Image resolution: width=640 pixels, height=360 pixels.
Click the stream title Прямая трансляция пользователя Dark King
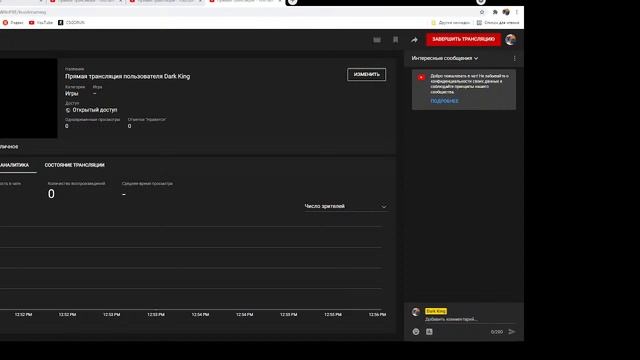[x=127, y=76]
